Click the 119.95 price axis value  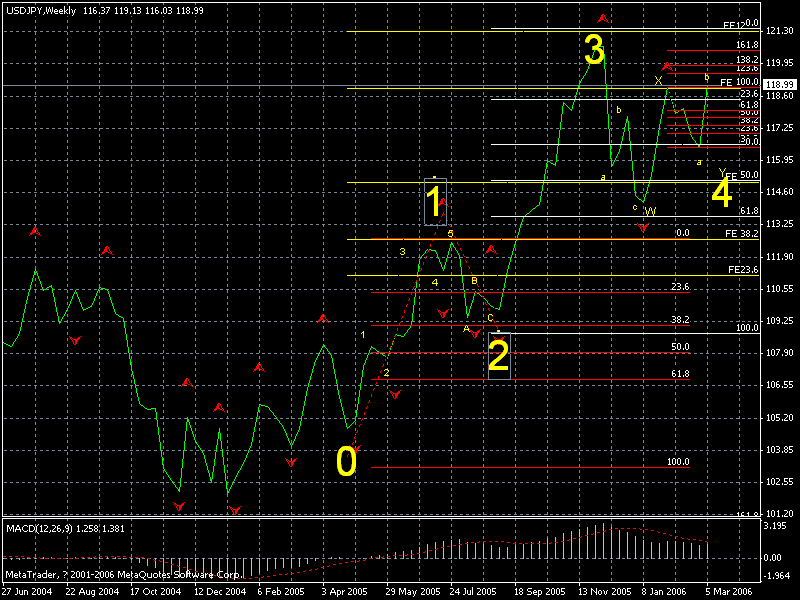pyautogui.click(x=780, y=63)
